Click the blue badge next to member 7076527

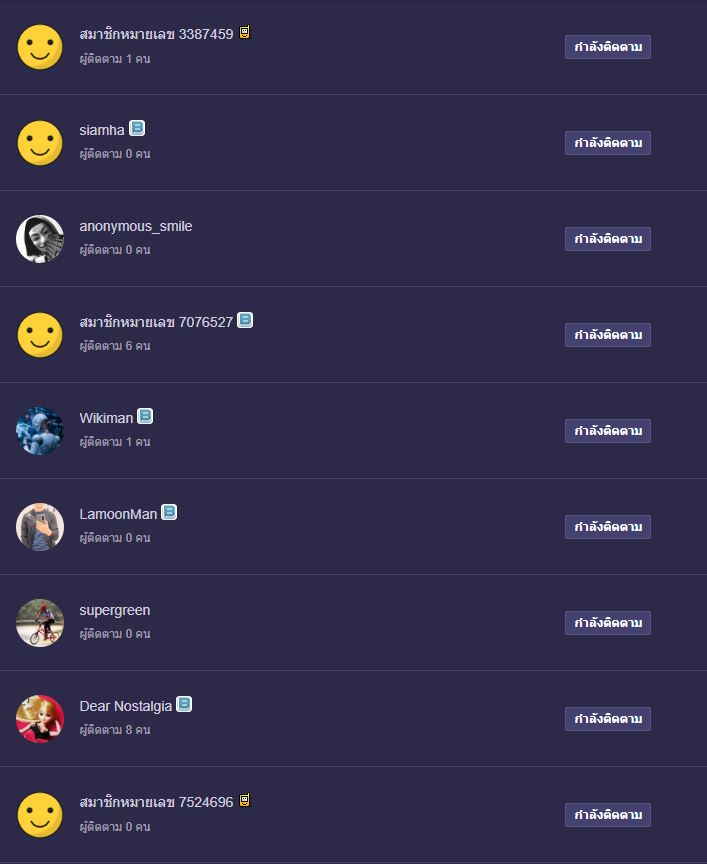[245, 320]
